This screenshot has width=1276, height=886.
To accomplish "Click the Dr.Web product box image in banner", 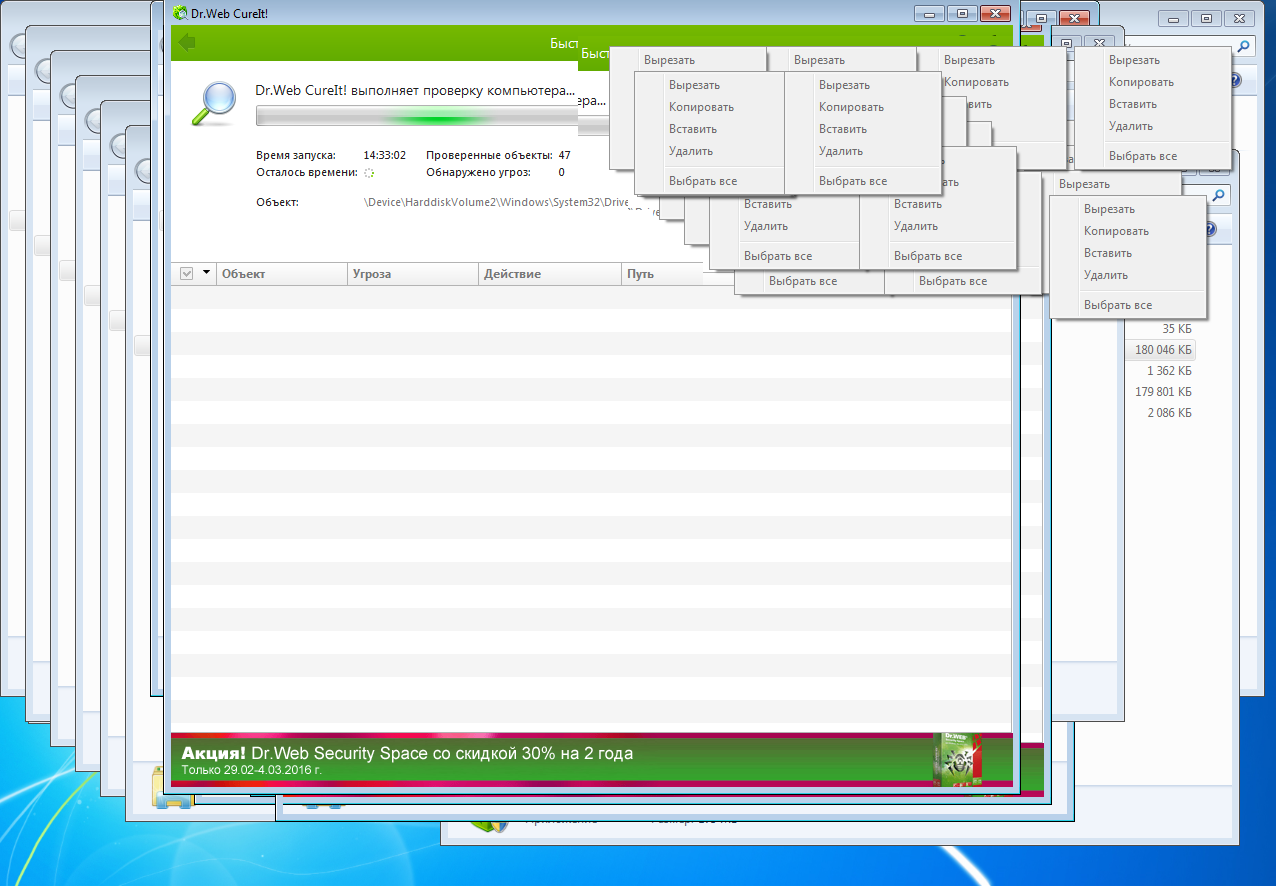I will (956, 759).
